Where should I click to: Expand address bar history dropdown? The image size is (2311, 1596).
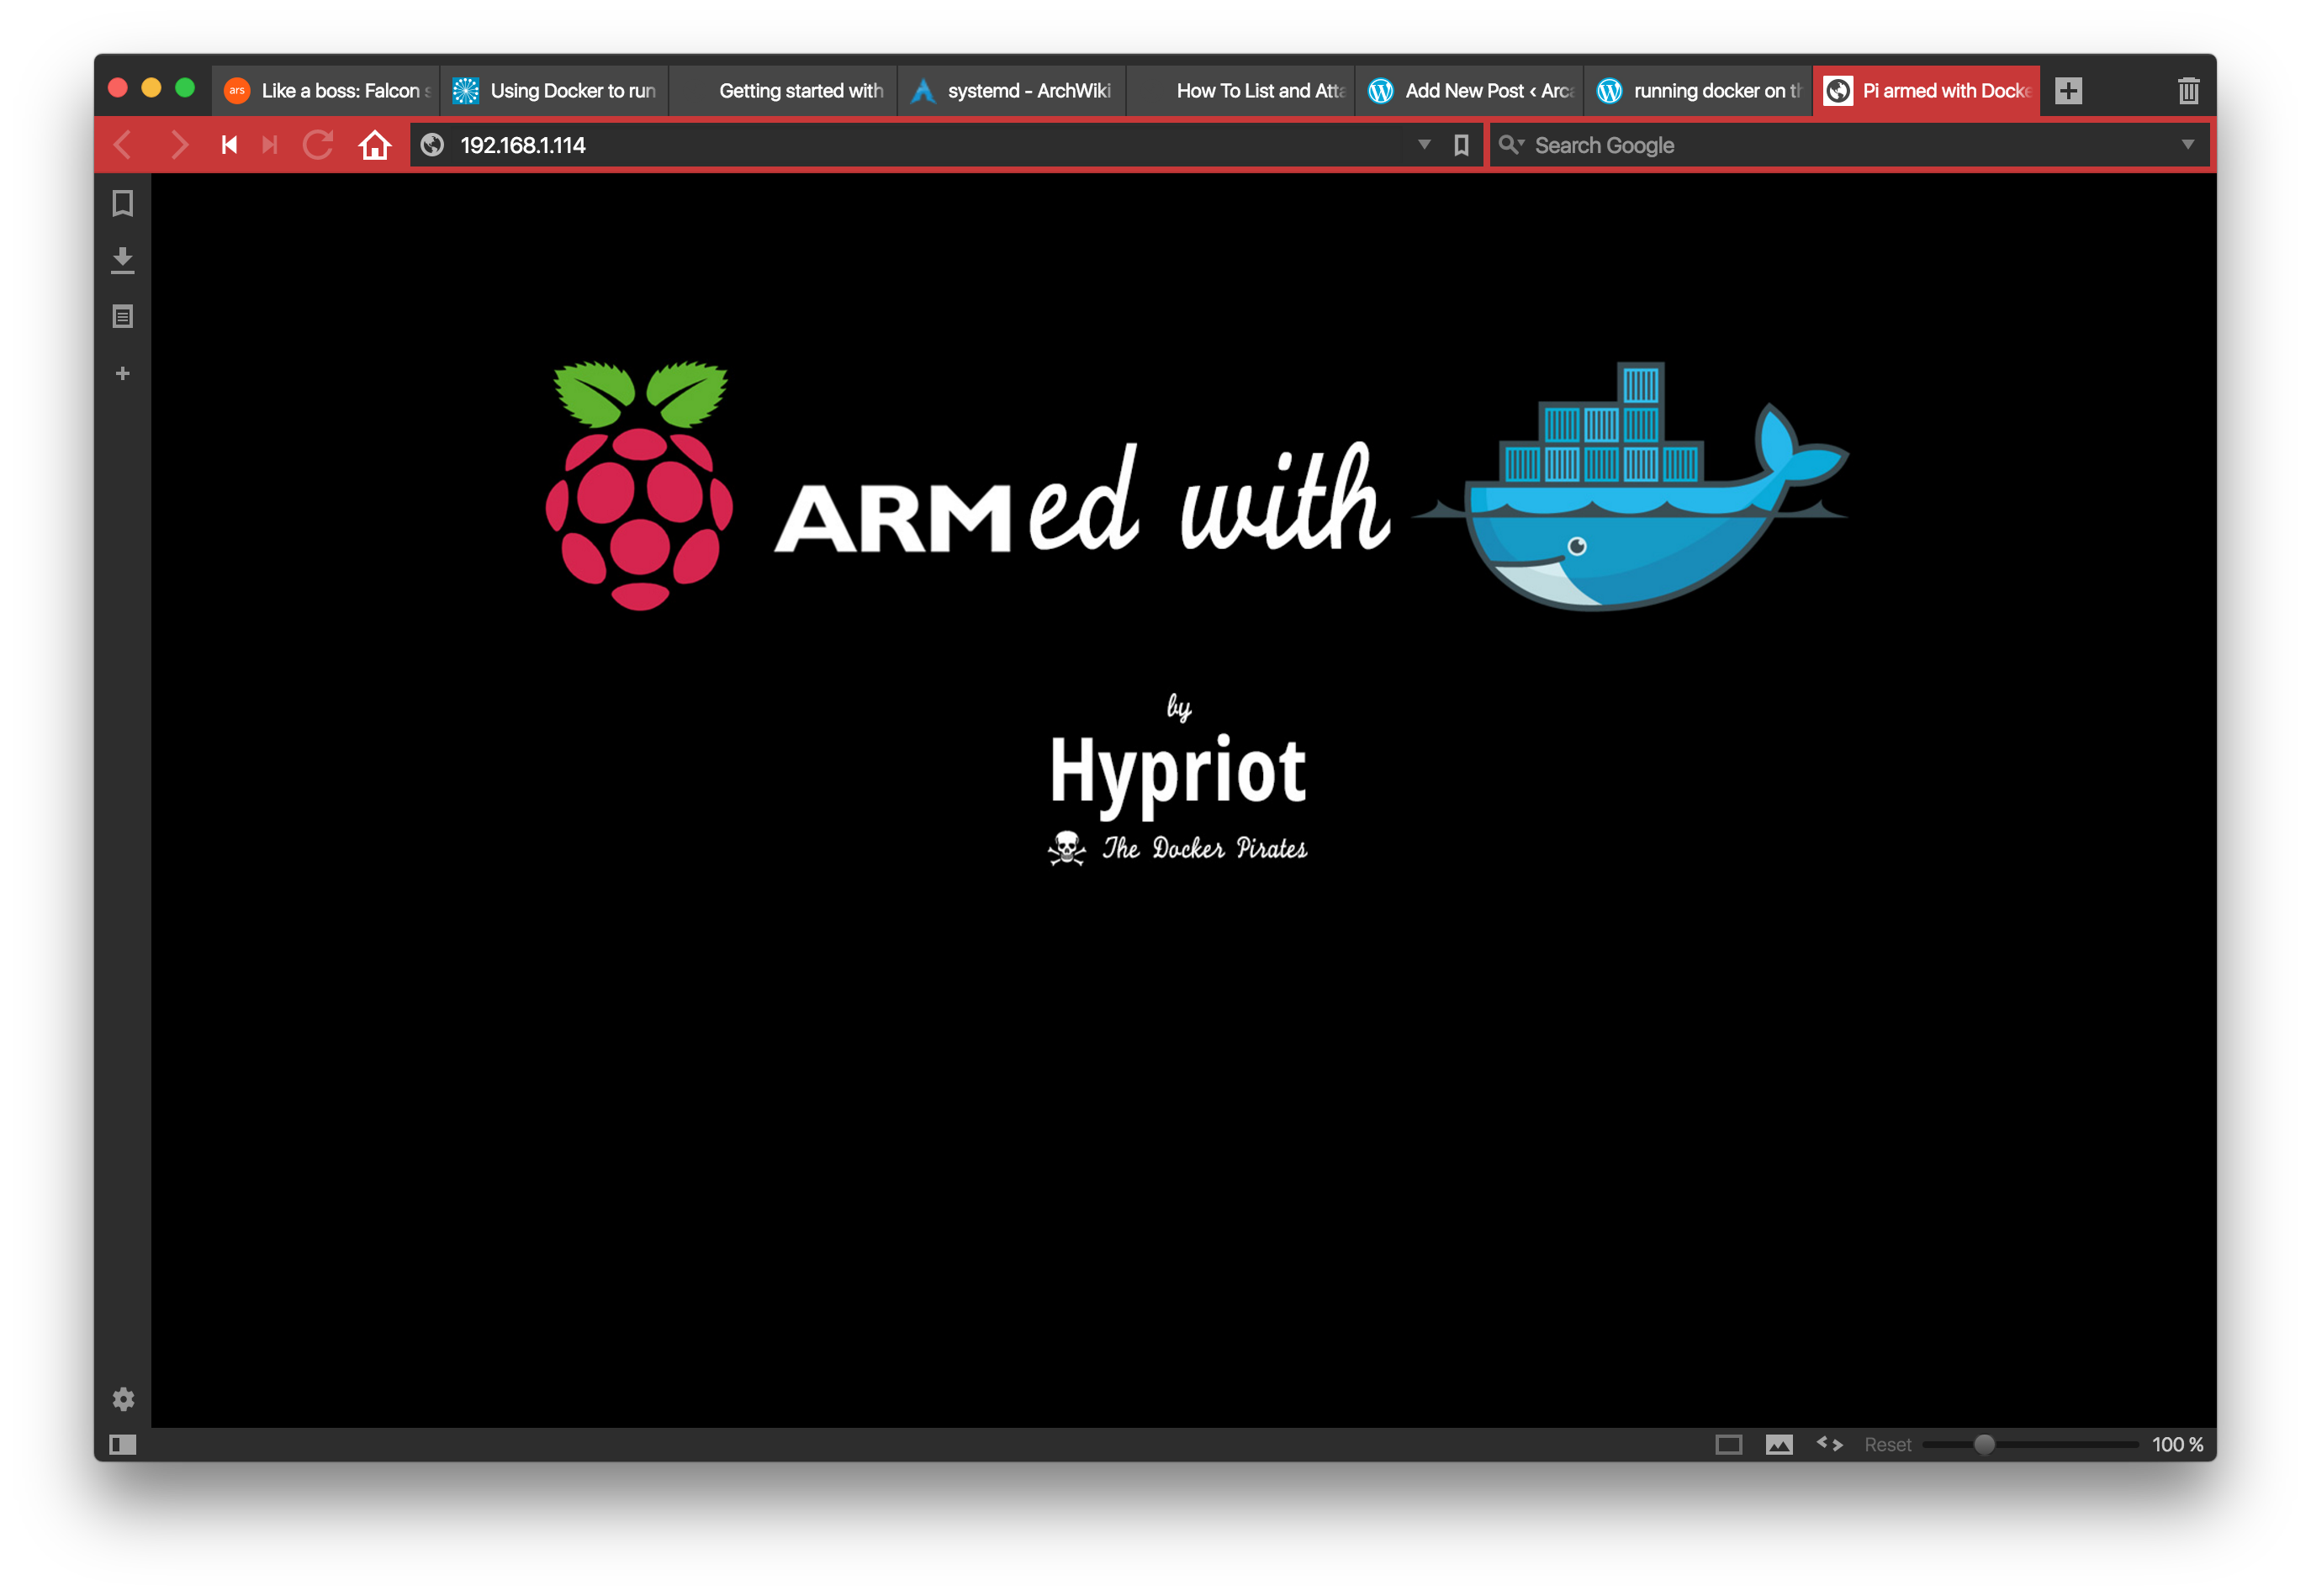click(1424, 145)
